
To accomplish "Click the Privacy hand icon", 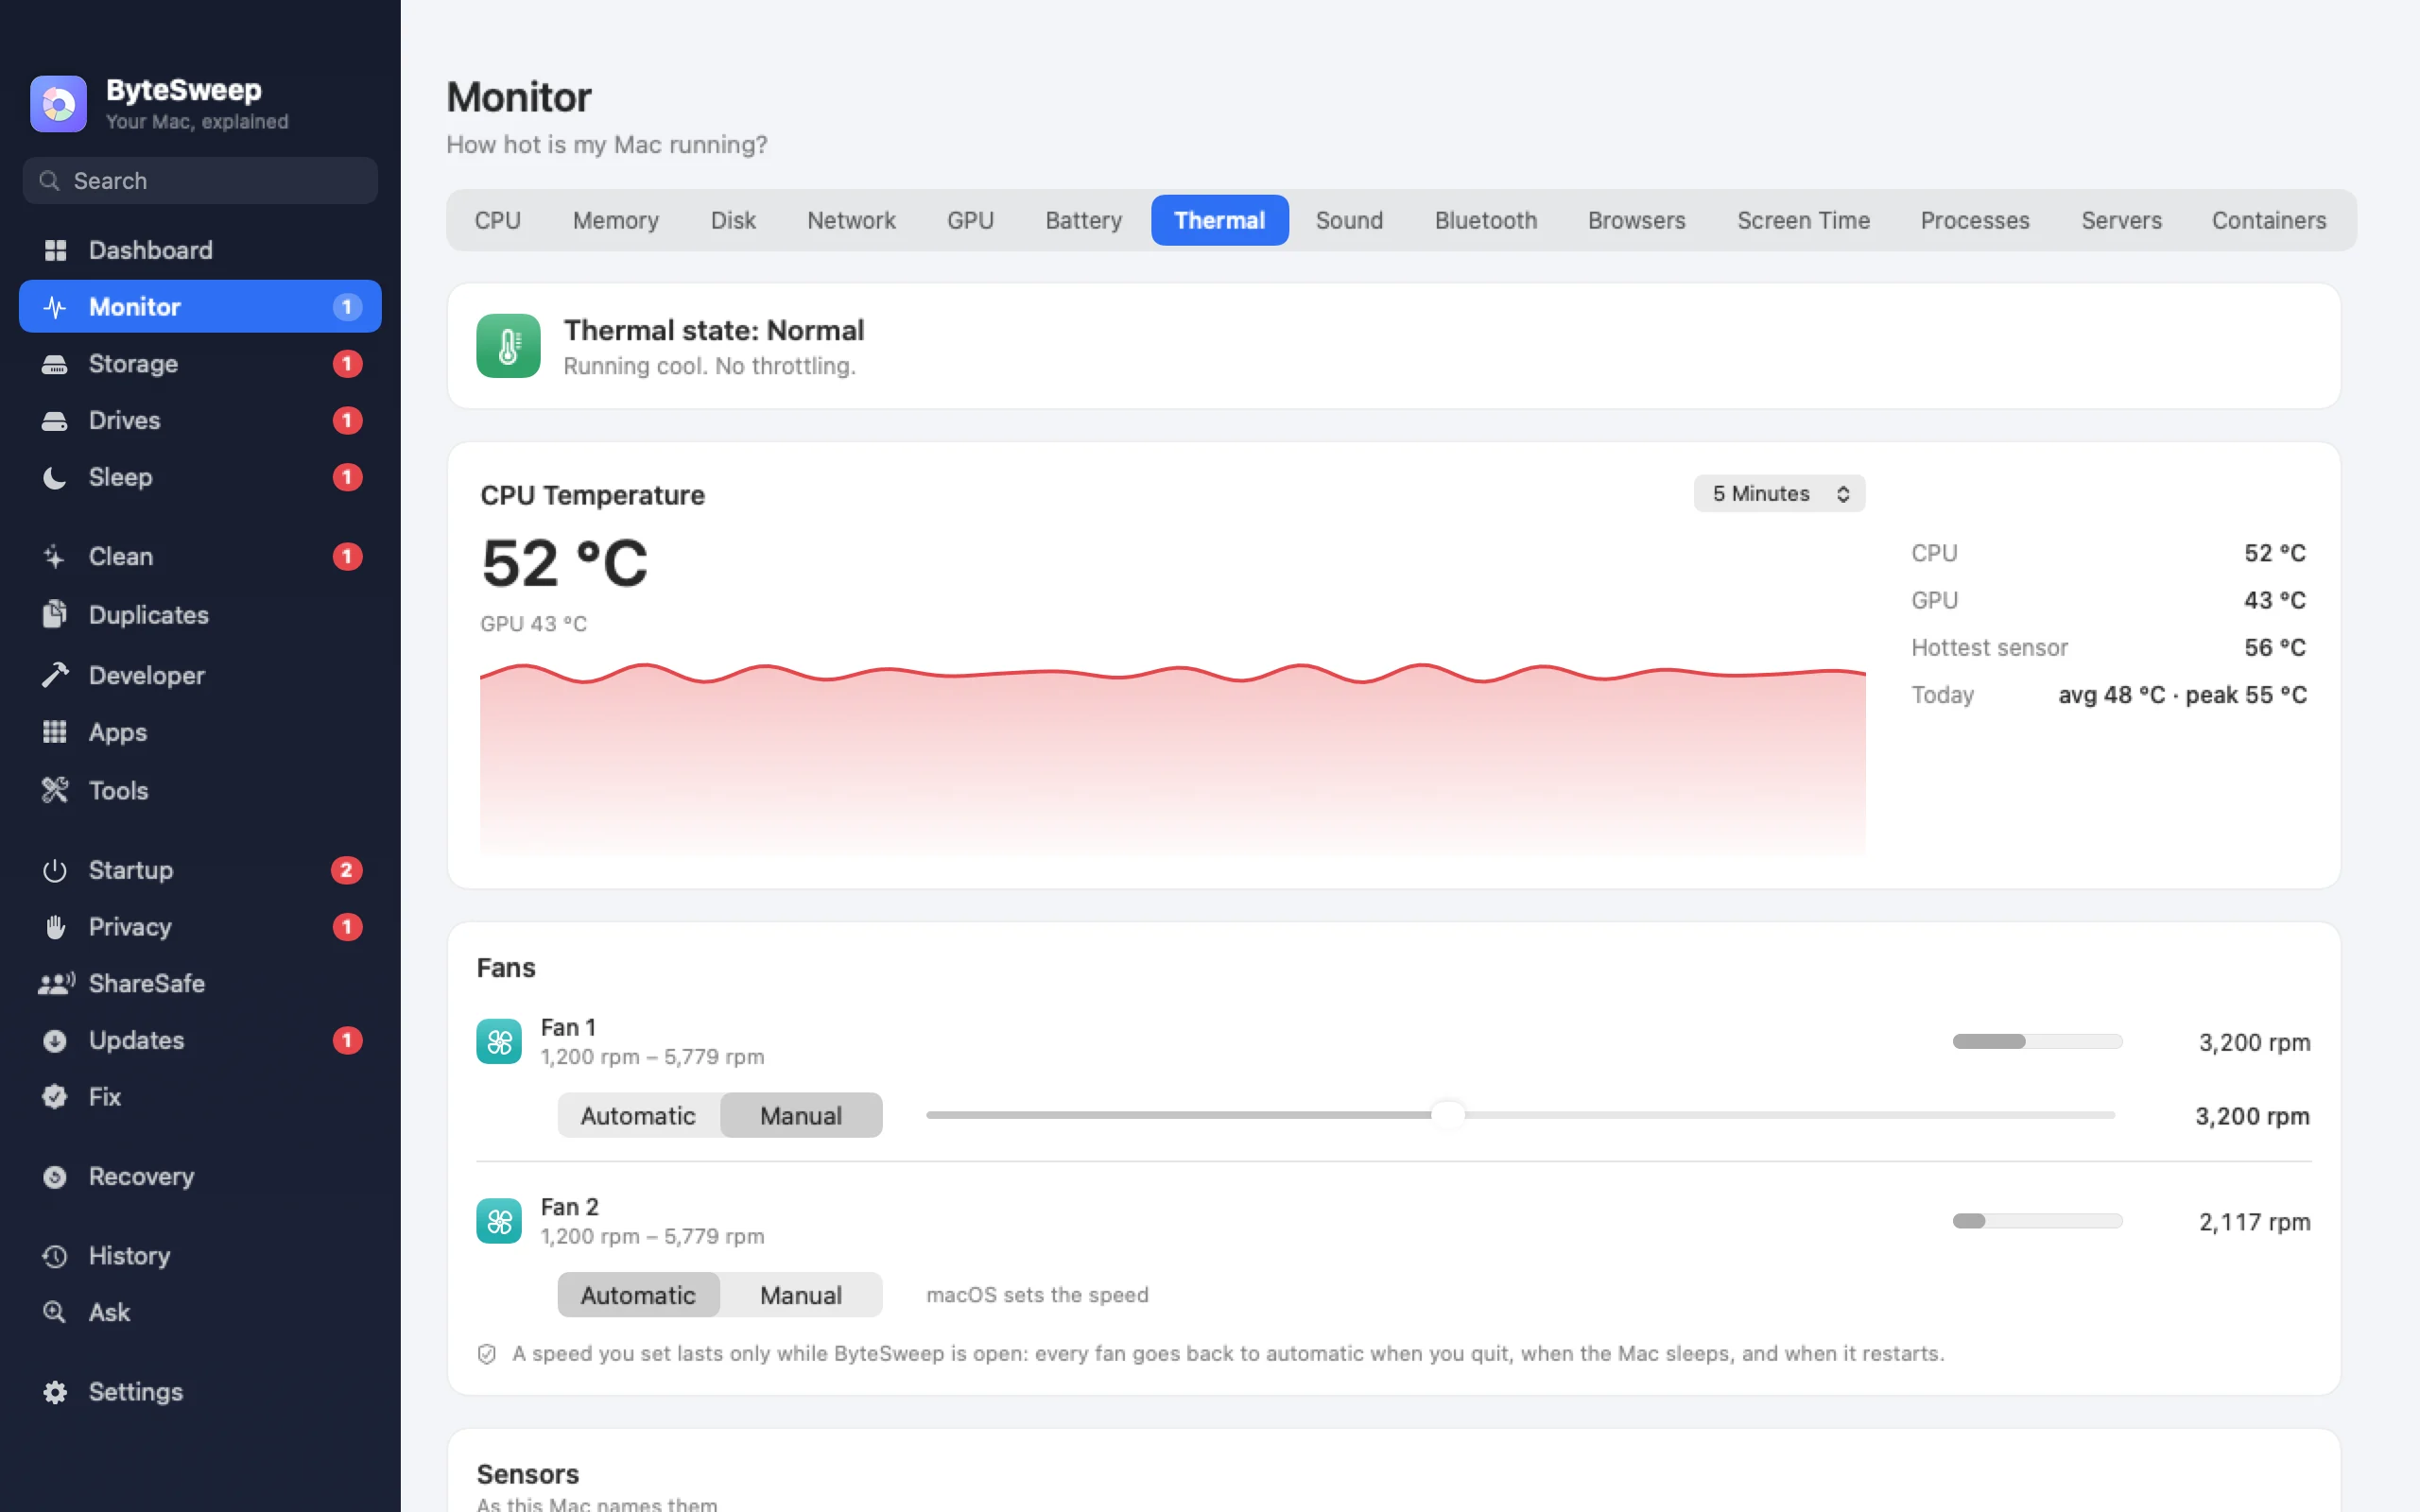I will coord(55,927).
